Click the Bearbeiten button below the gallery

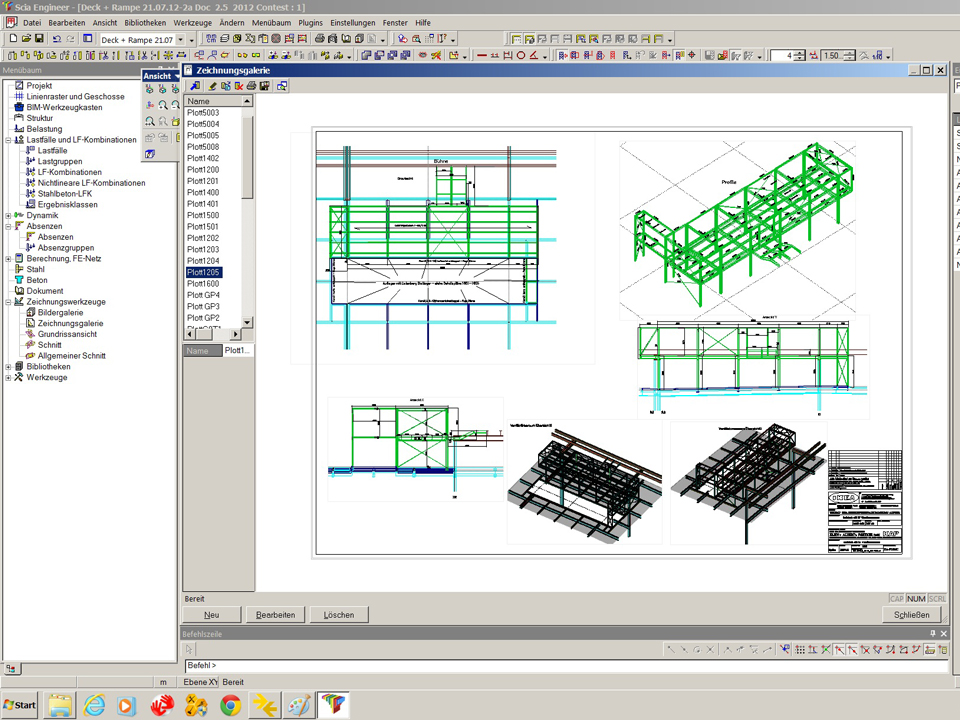click(x=276, y=615)
